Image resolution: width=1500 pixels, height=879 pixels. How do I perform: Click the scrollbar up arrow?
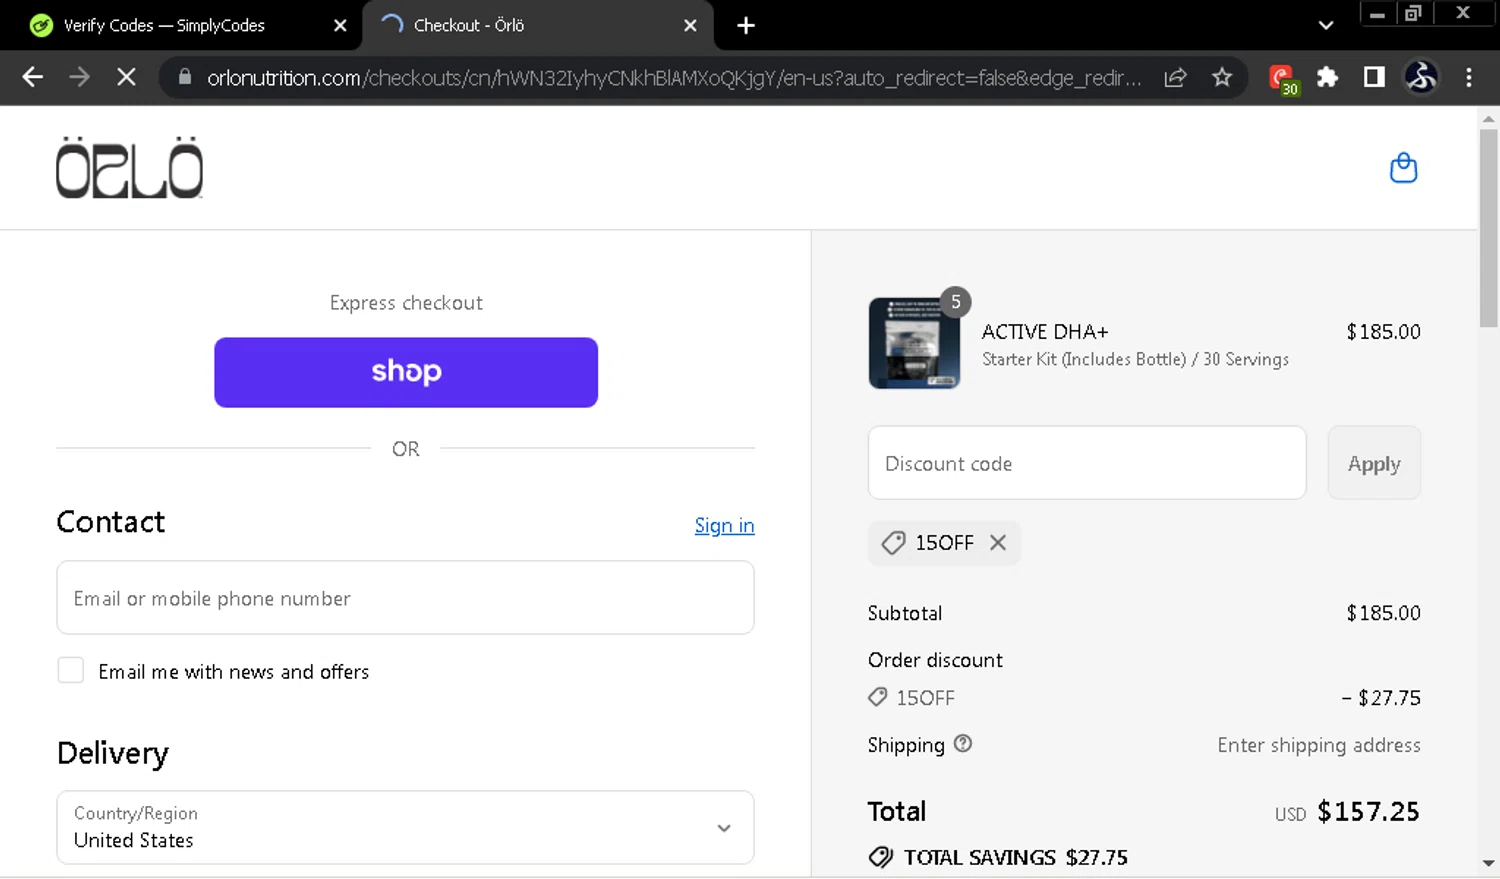click(1488, 118)
